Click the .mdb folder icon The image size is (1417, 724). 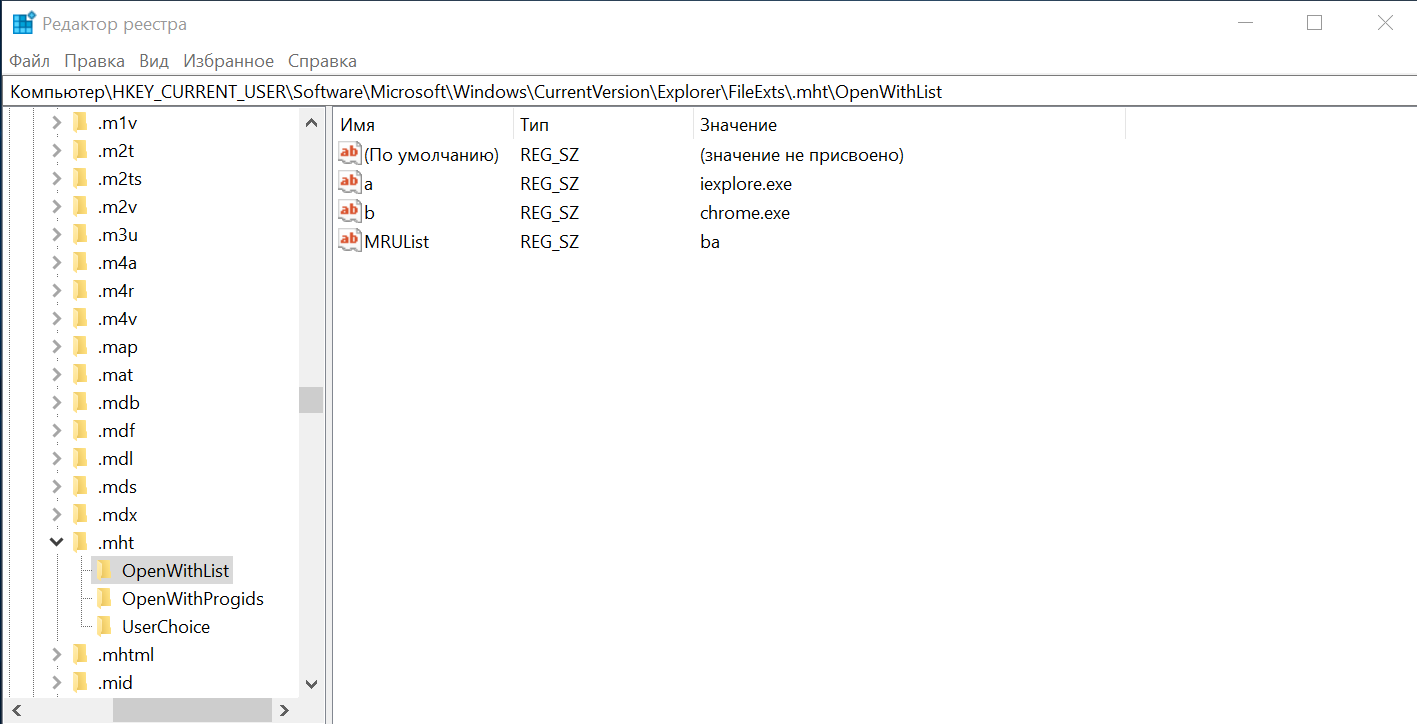pos(81,403)
